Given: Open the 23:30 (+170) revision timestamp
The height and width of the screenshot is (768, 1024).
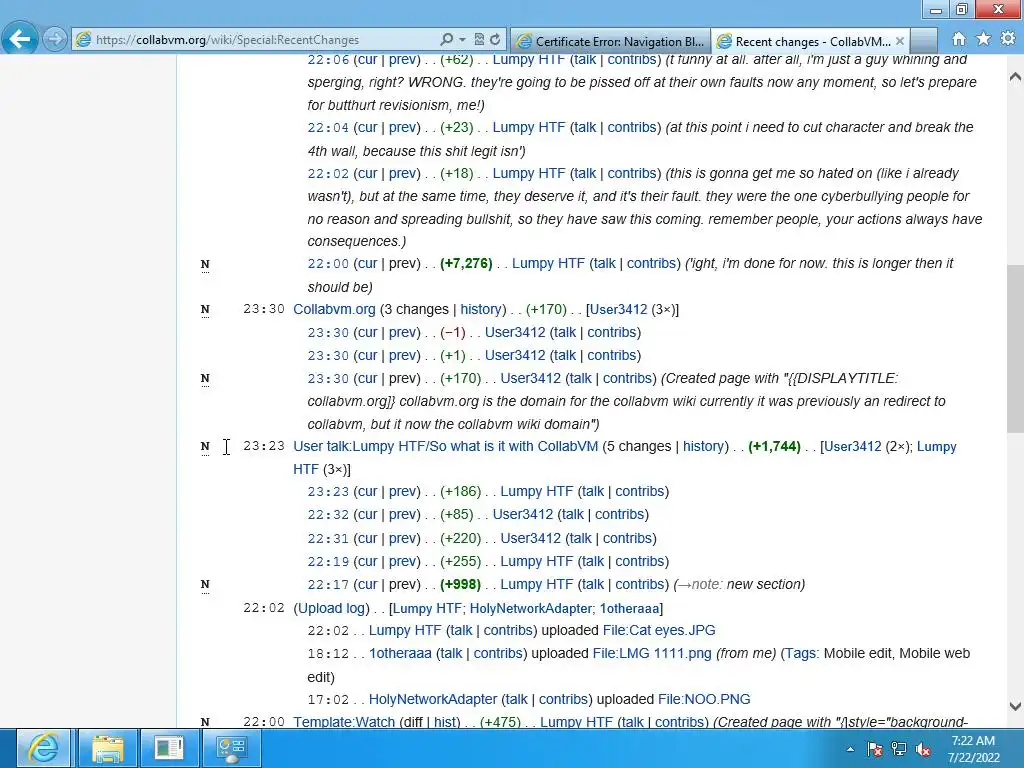Looking at the screenshot, I should (x=328, y=378).
